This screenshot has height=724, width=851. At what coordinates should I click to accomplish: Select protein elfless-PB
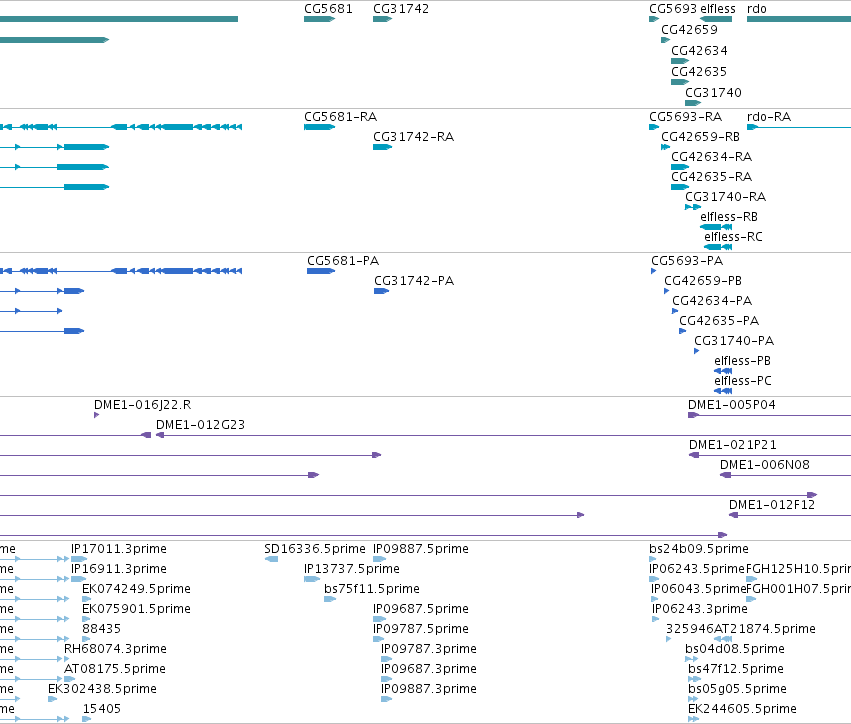click(742, 361)
